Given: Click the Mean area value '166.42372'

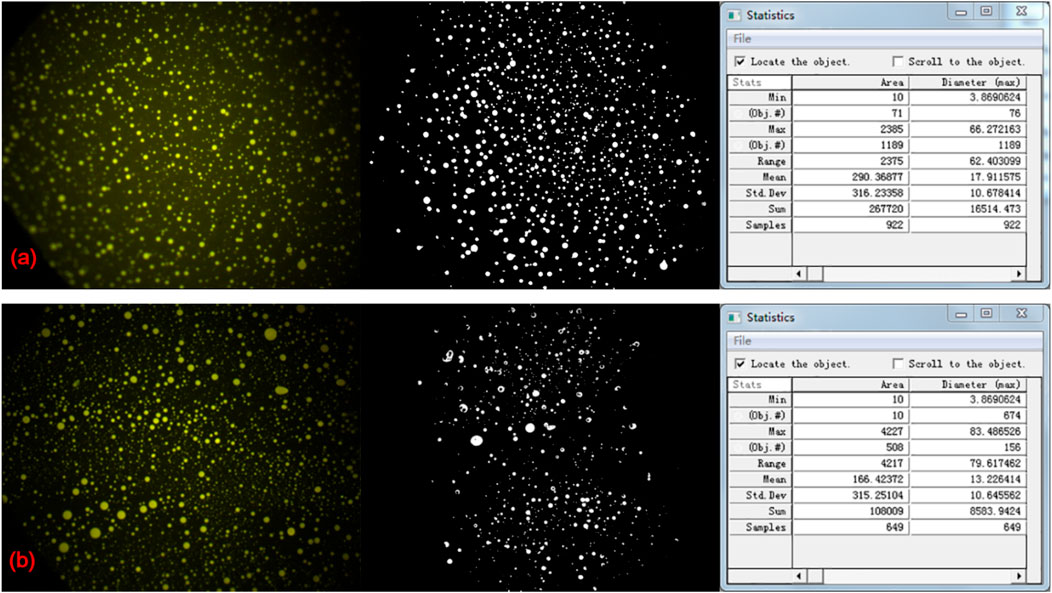Looking at the screenshot, I should (x=878, y=480).
